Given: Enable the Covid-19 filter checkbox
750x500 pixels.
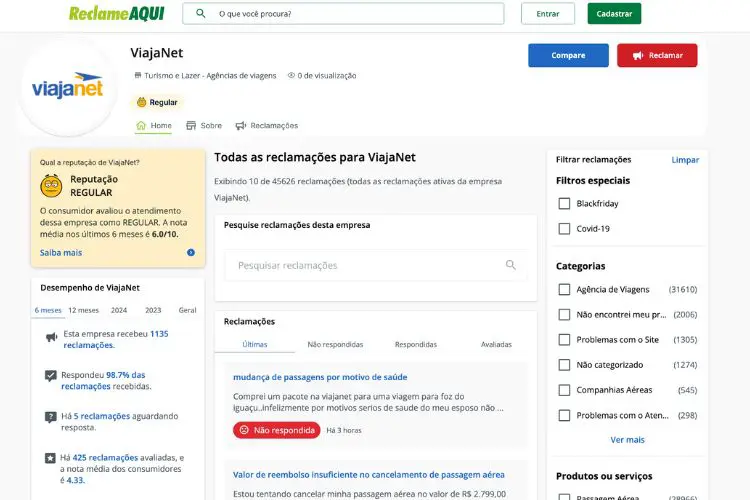Looking at the screenshot, I should 564,229.
